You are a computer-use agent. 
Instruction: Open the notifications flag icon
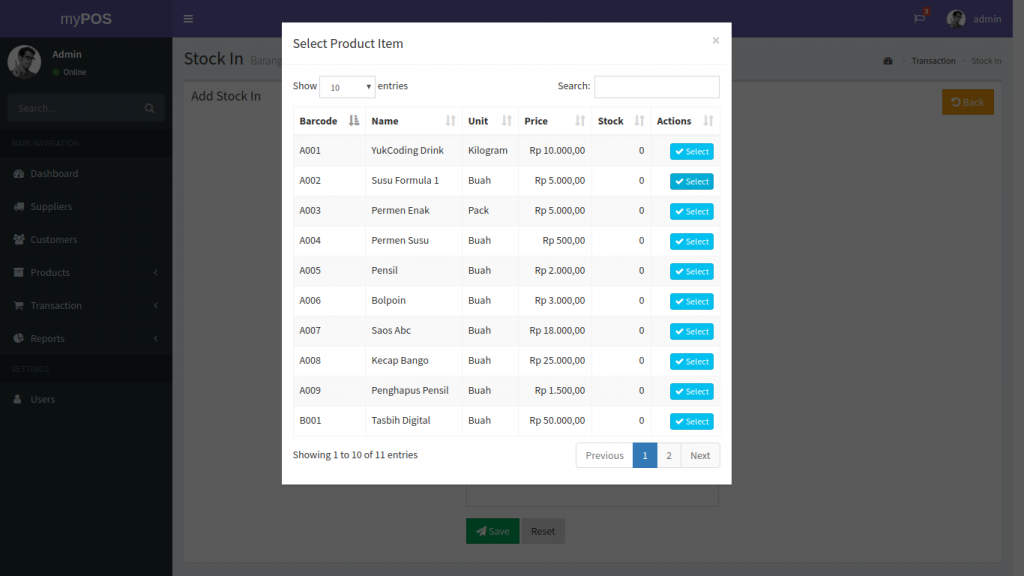tap(919, 19)
